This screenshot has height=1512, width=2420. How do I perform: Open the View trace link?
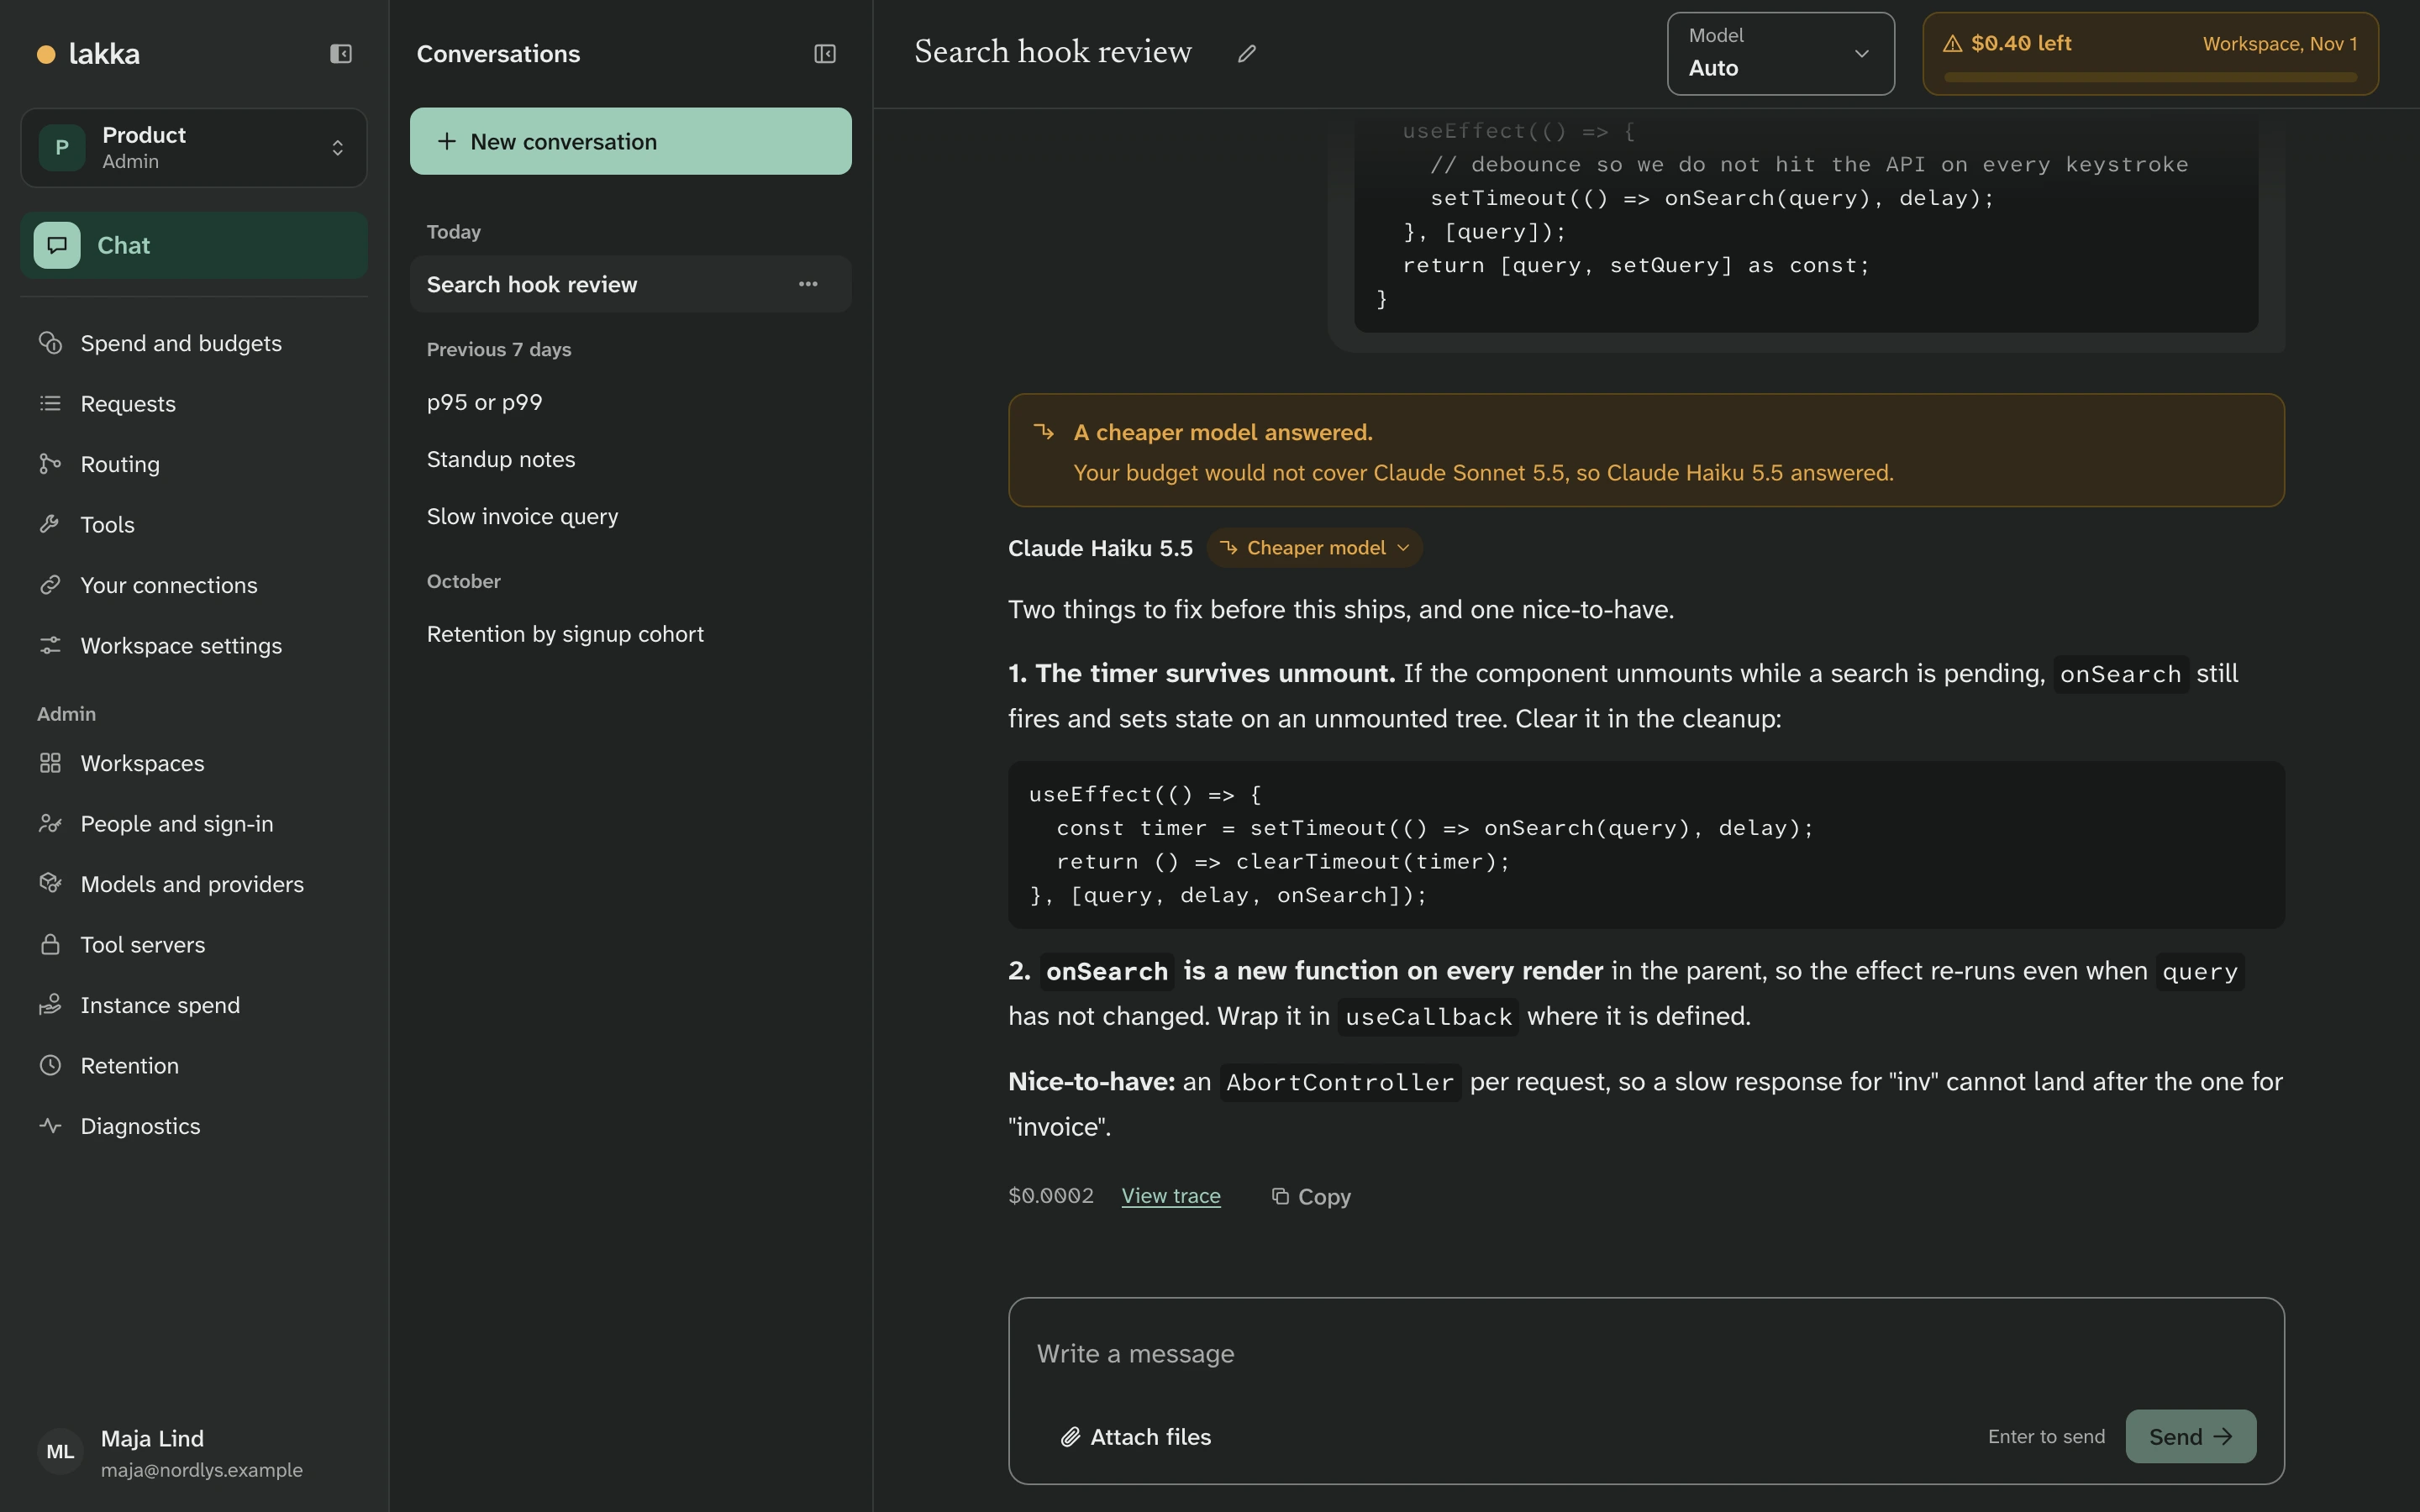pos(1171,1196)
